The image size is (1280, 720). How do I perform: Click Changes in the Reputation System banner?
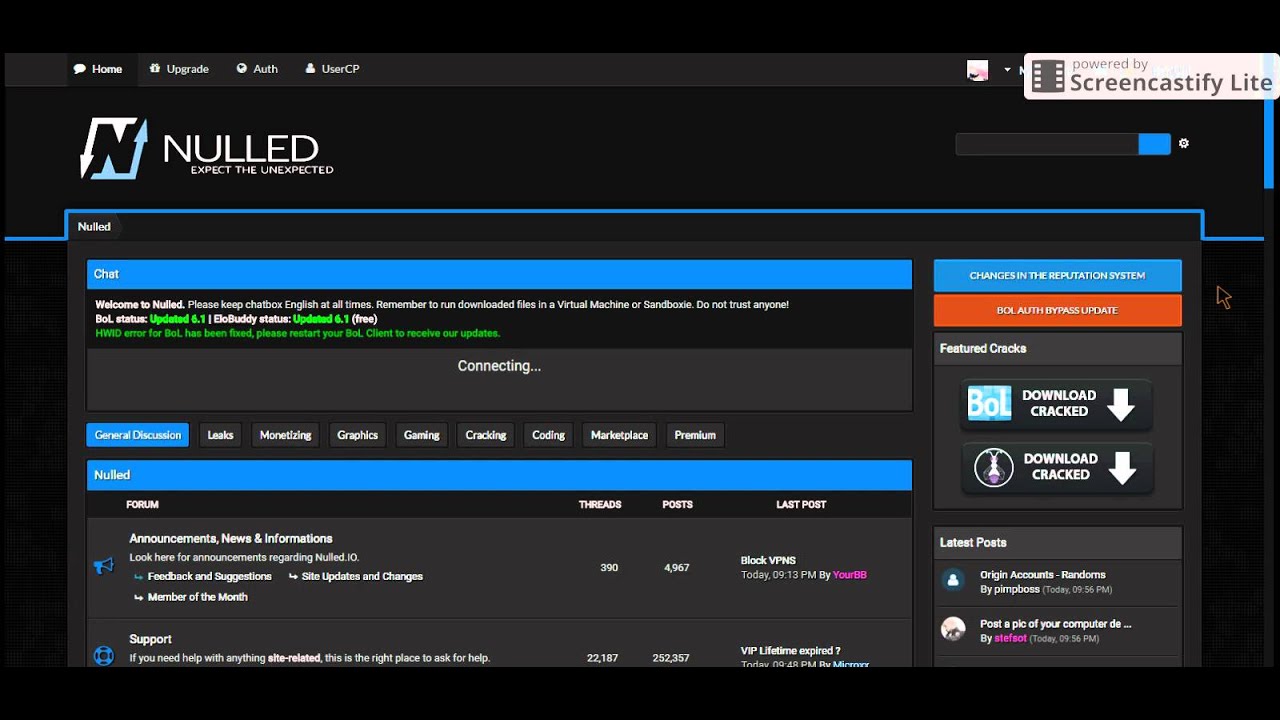[x=1057, y=275]
